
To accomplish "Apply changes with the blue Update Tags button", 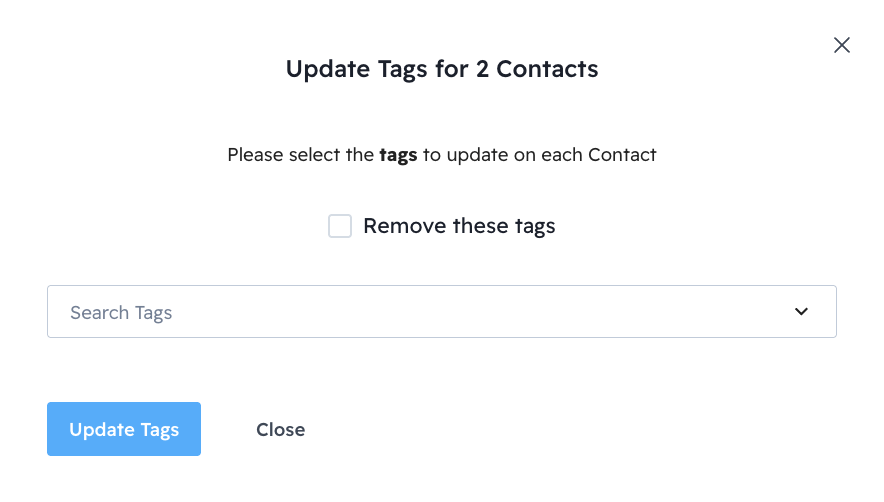I will (124, 429).
